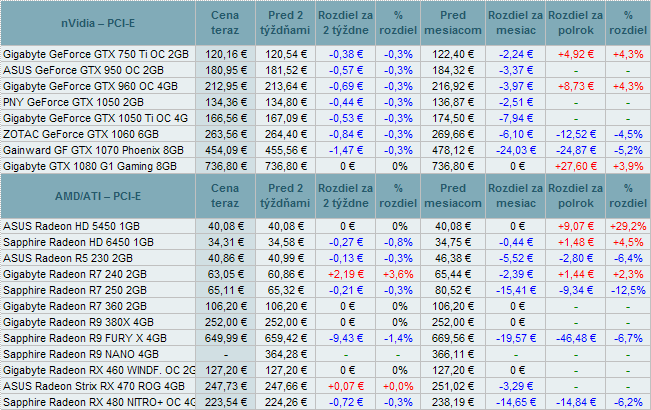This screenshot has height=410, width=651.
Task: Click current price 736,80 €
Action: coord(225,166)
